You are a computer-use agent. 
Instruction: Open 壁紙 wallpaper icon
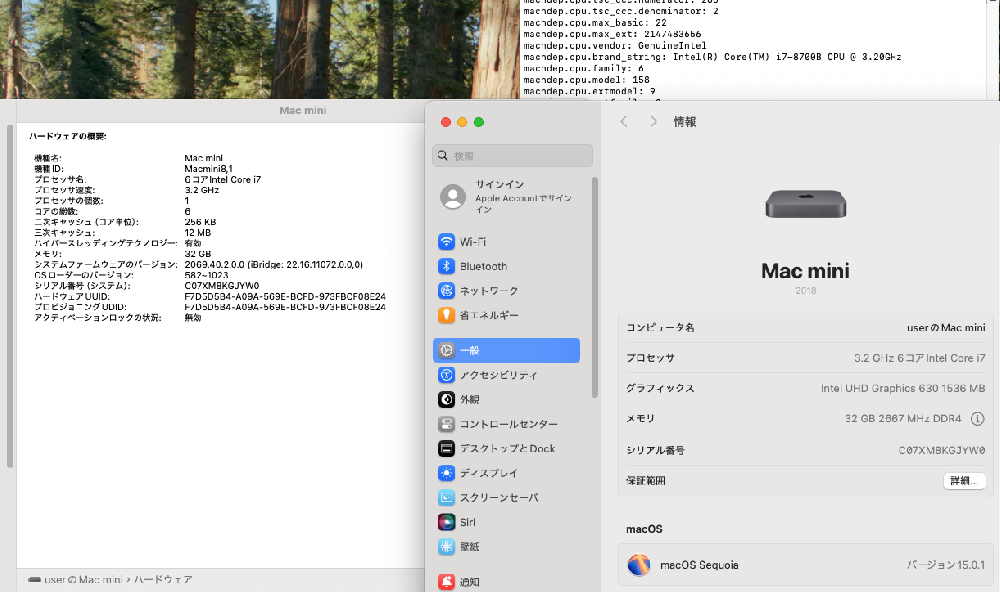click(x=446, y=547)
